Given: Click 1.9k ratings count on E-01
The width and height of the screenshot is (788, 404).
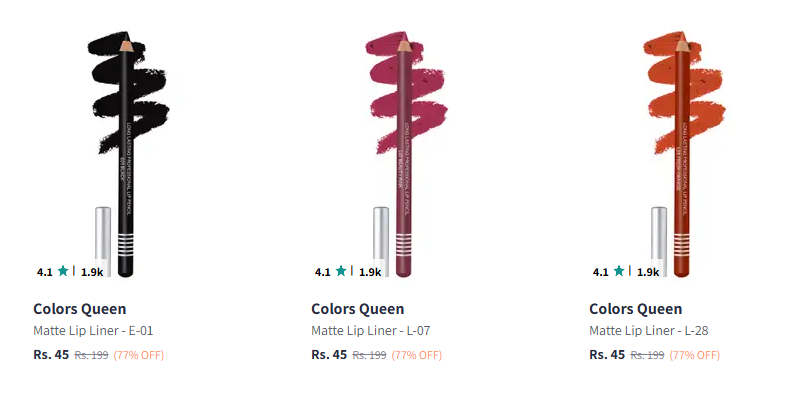Looking at the screenshot, I should (92, 272).
